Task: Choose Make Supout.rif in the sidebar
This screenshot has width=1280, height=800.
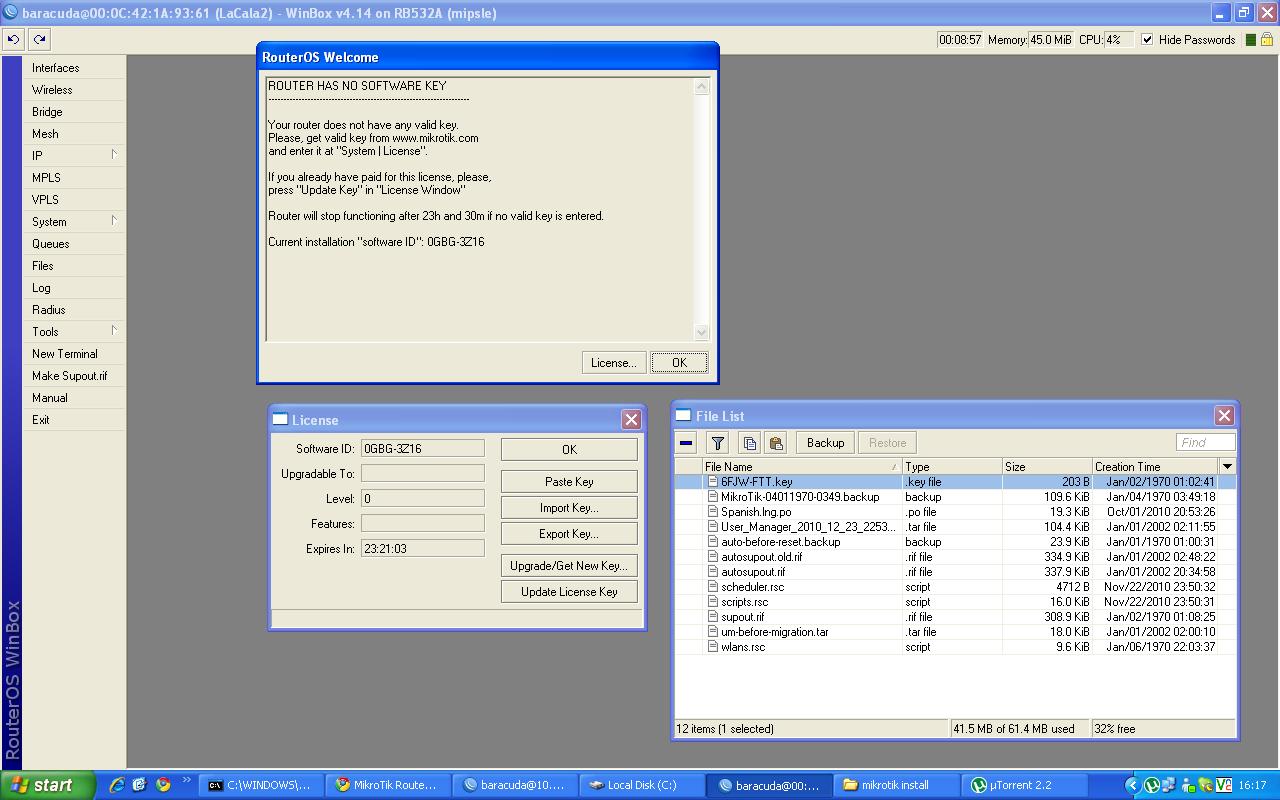Action: pyautogui.click(x=74, y=375)
